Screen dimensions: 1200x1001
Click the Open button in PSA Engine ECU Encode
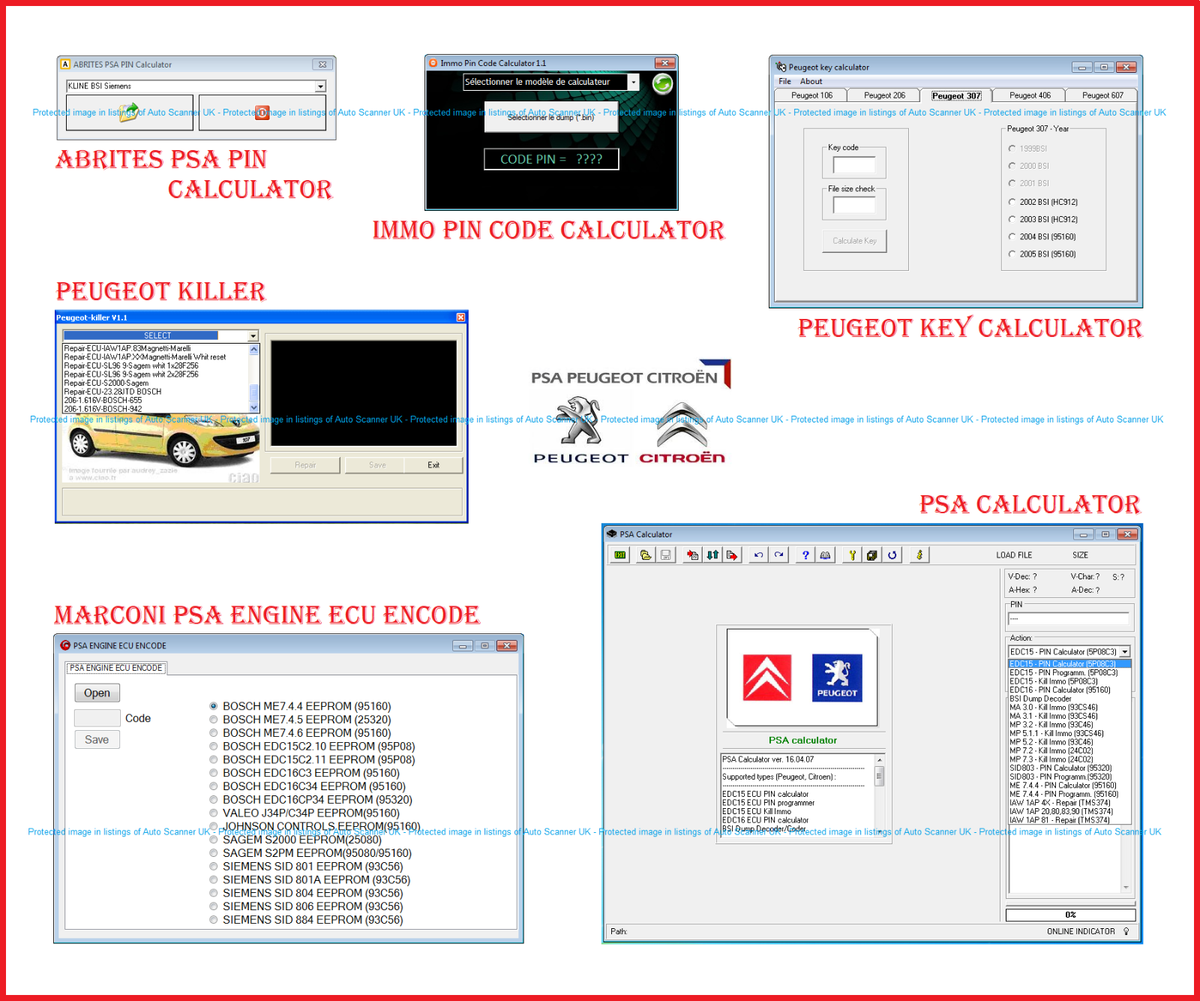coord(97,693)
